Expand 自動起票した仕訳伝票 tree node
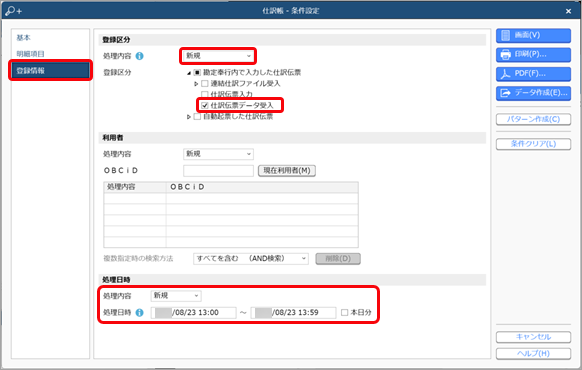This screenshot has width=582, height=370. pos(189,117)
